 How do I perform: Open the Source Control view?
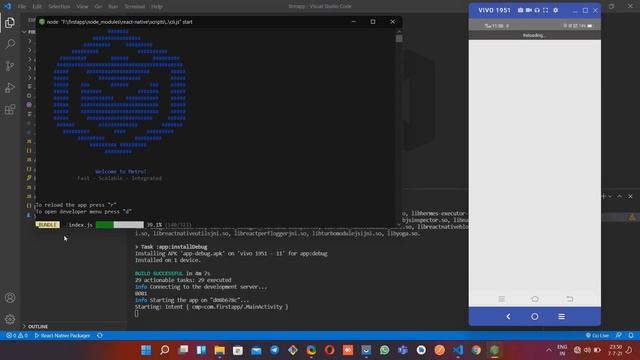click(10, 66)
